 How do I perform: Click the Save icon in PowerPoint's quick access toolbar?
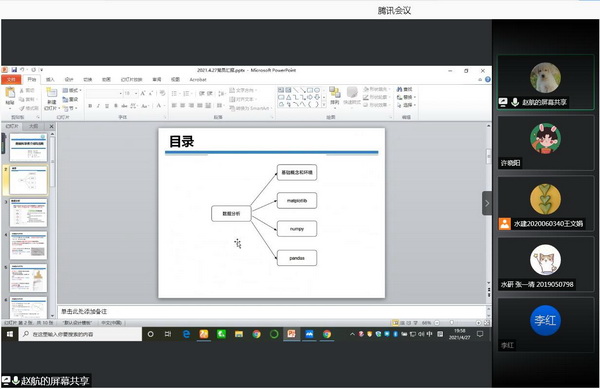(14, 70)
